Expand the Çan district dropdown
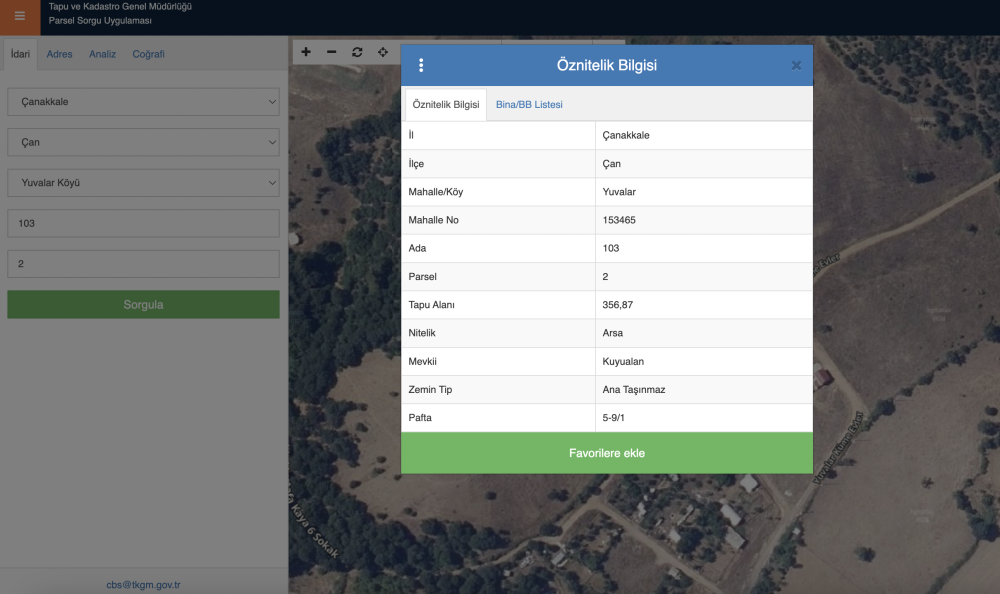Viewport: 1000px width, 594px height. pyautogui.click(x=143, y=142)
